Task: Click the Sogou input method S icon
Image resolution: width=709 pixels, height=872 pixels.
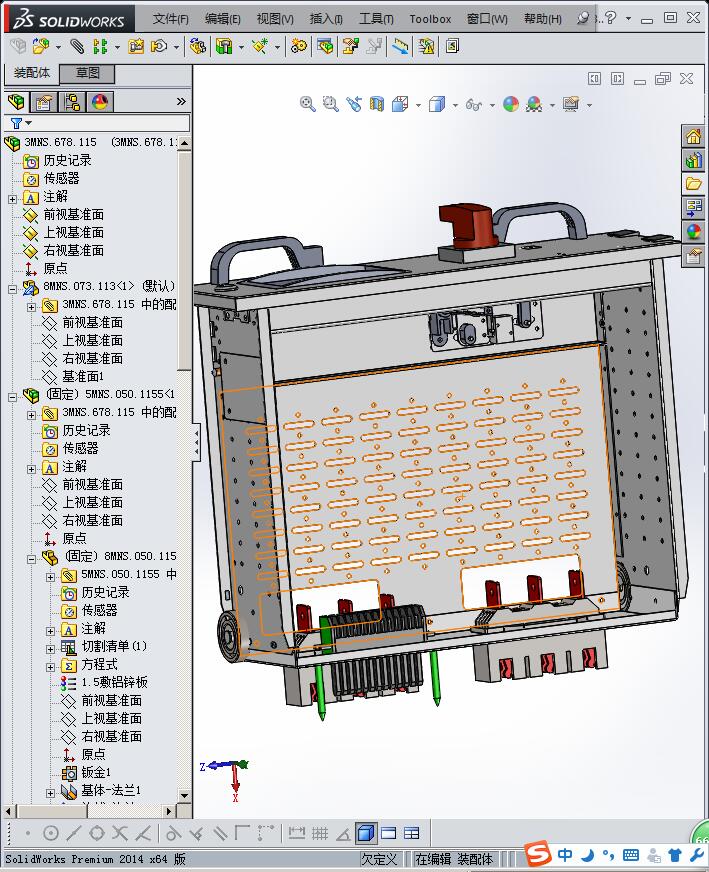Action: 537,853
